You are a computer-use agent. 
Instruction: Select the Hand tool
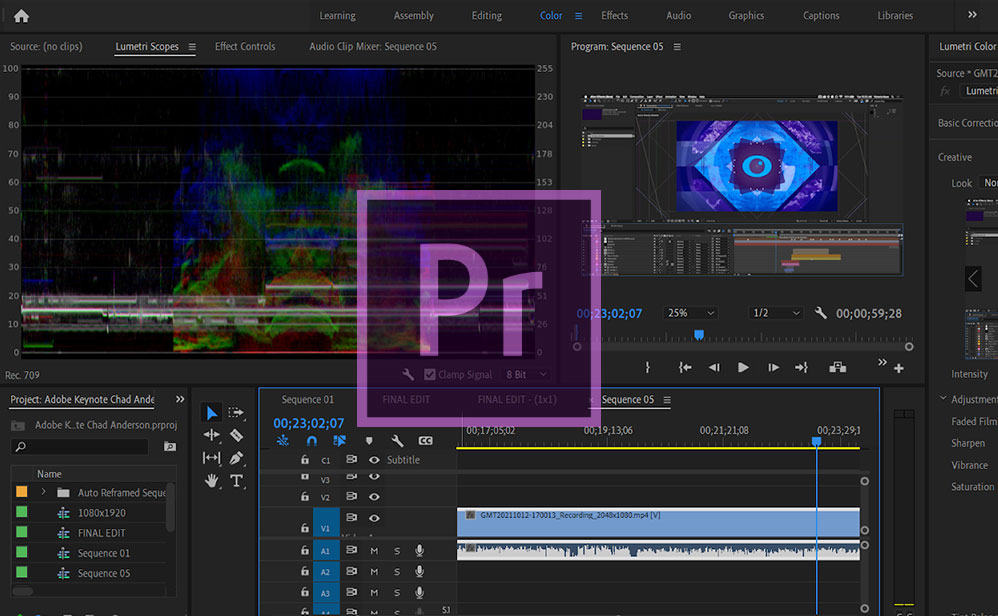(212, 481)
